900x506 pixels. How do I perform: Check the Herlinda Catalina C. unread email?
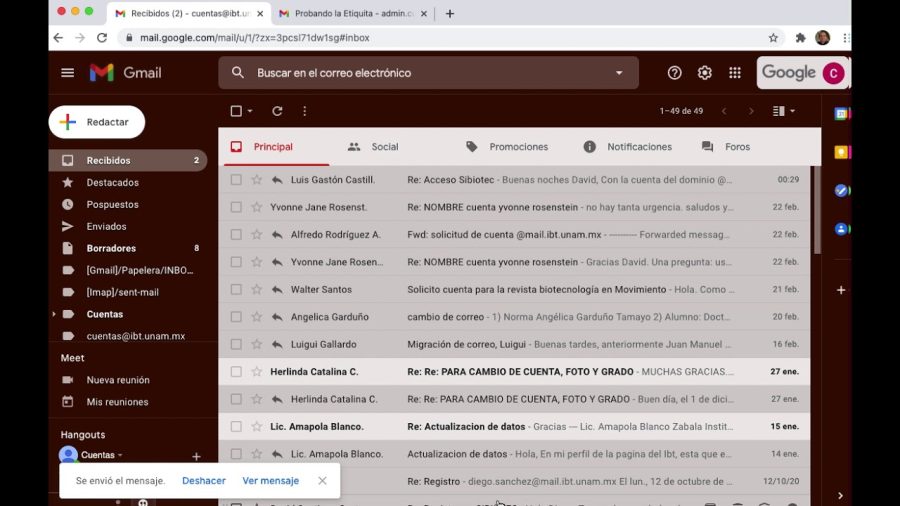[236, 372]
